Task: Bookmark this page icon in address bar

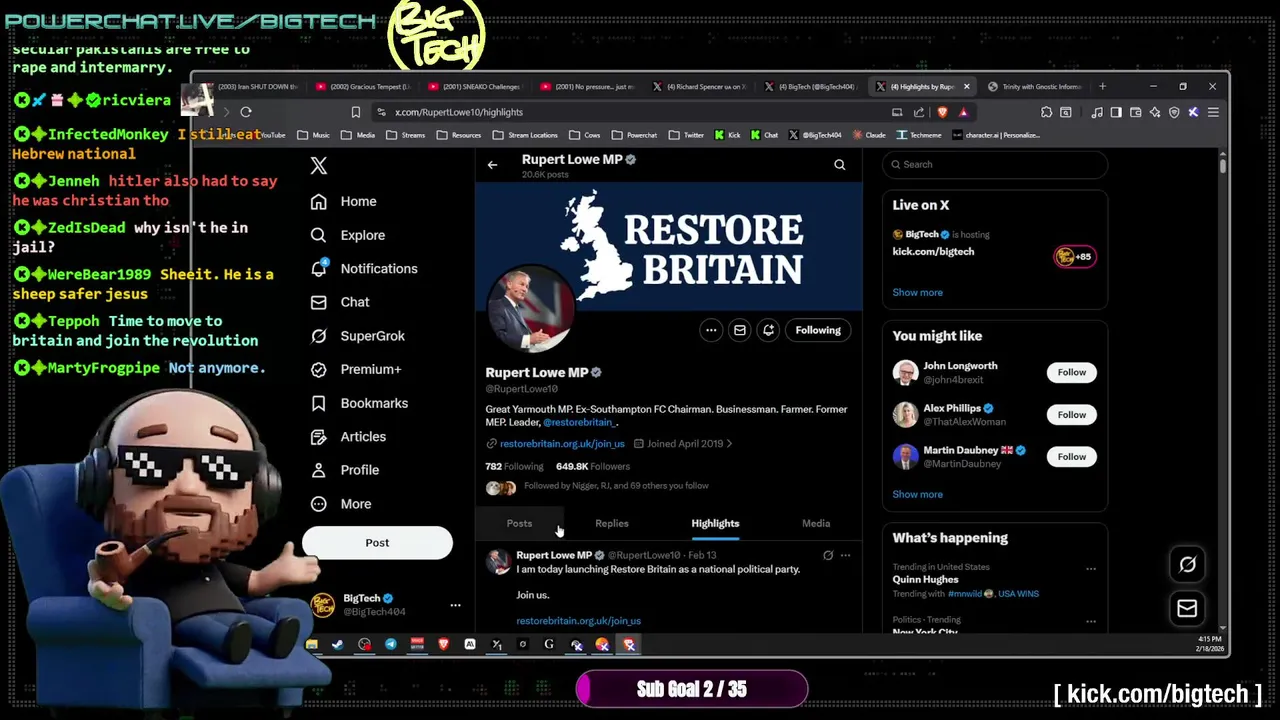Action: coord(355,113)
